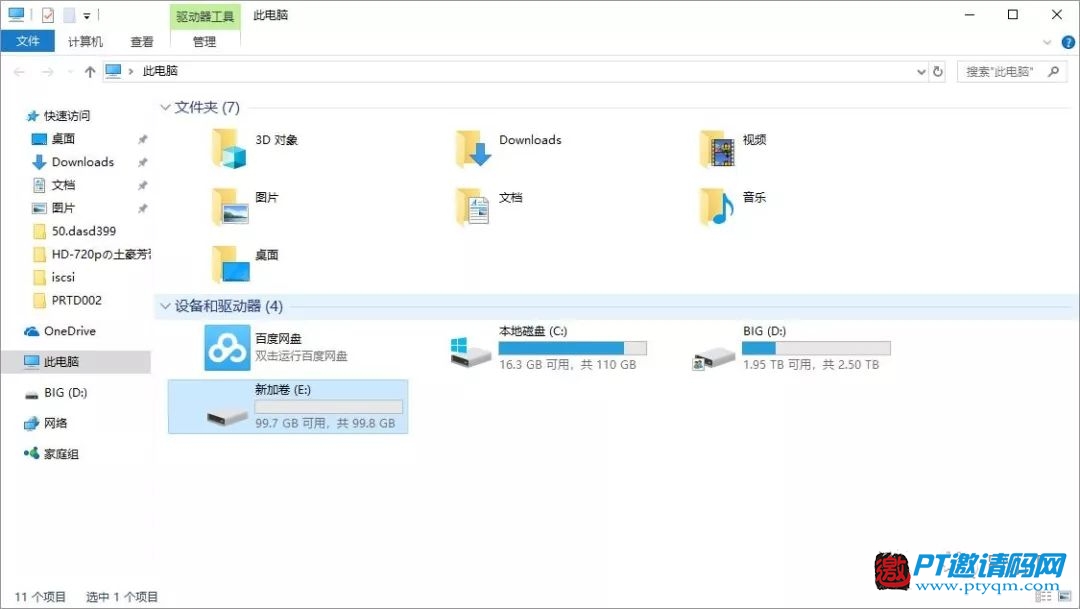Click the forward navigation arrow

[x=47, y=72]
